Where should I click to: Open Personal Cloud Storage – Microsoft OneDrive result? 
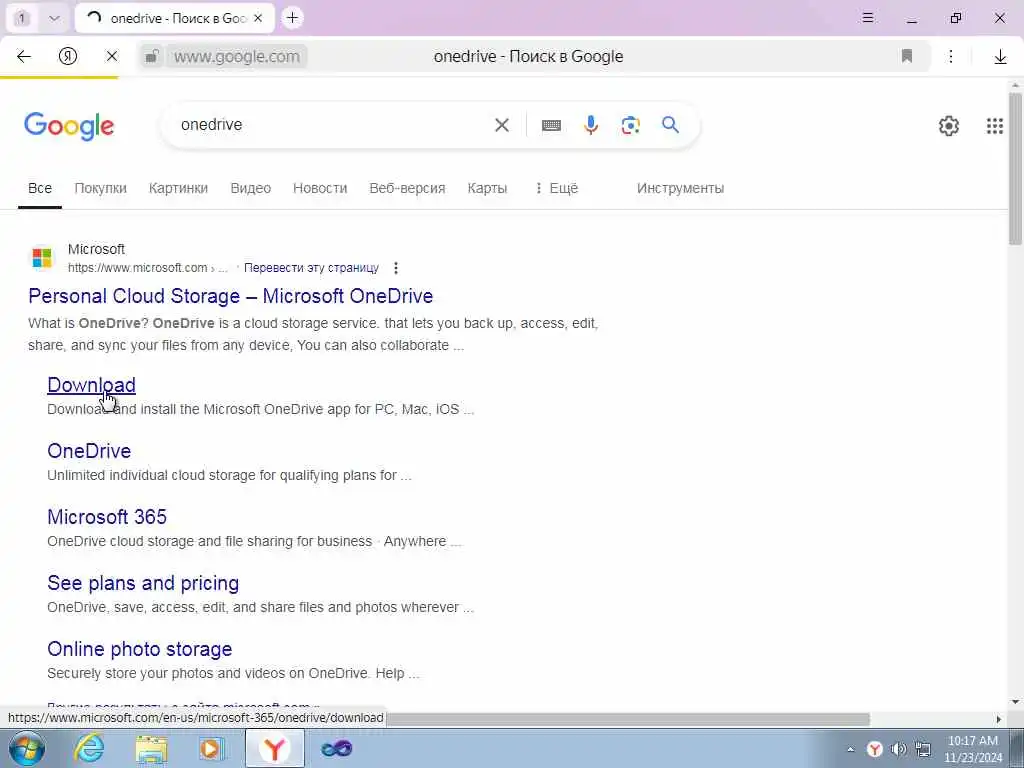[x=231, y=296]
